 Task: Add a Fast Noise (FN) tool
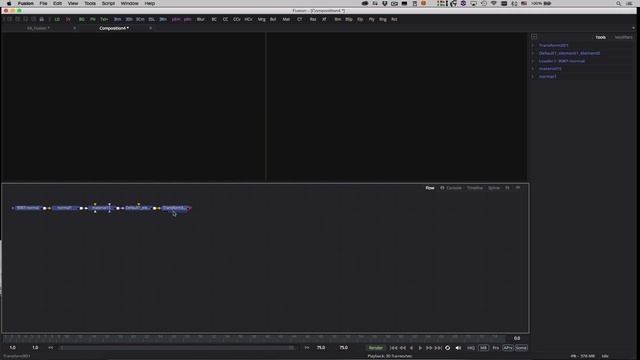click(93, 19)
